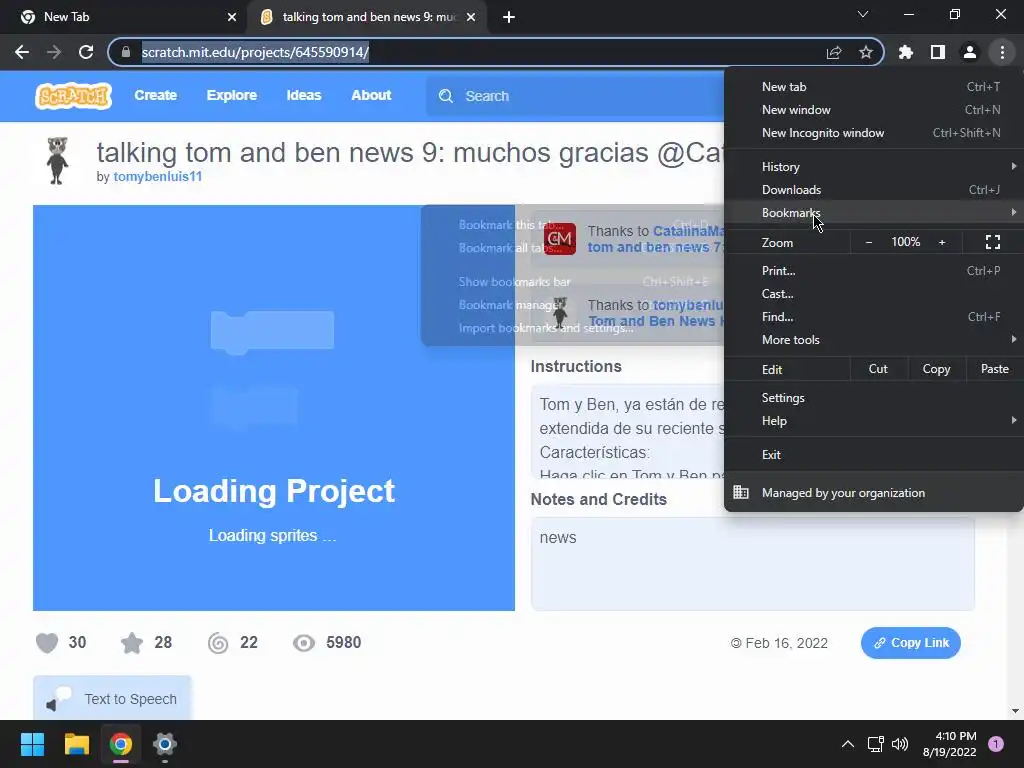Click the taskbar clock and date

point(949,744)
